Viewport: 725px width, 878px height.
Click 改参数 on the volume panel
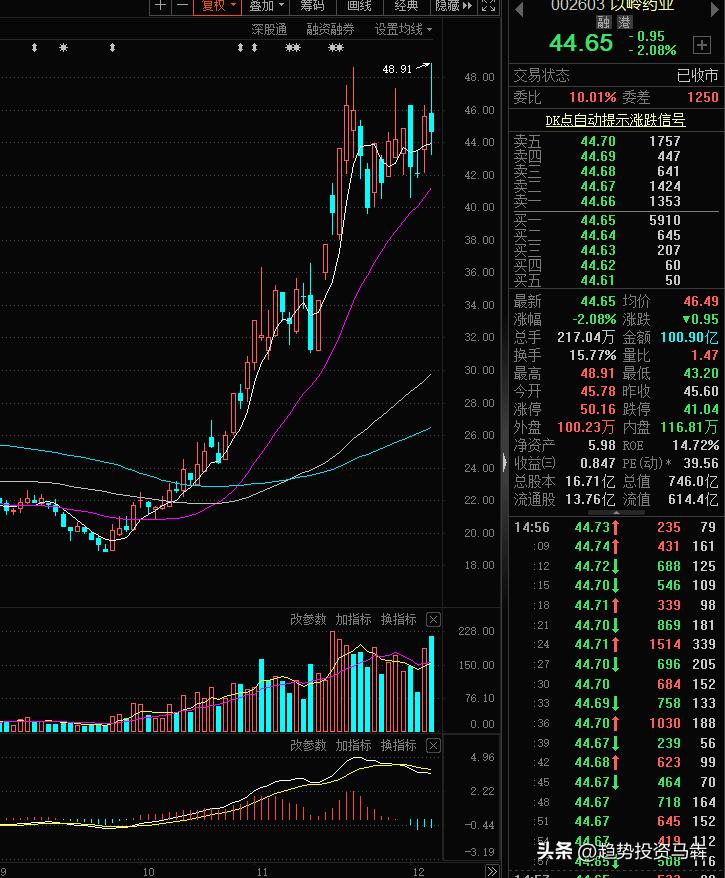308,619
